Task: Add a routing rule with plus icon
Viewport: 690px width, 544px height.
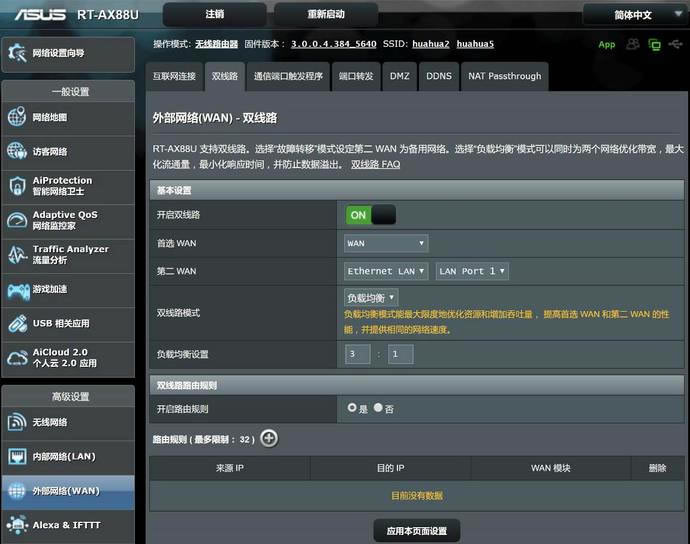Action: click(x=269, y=438)
